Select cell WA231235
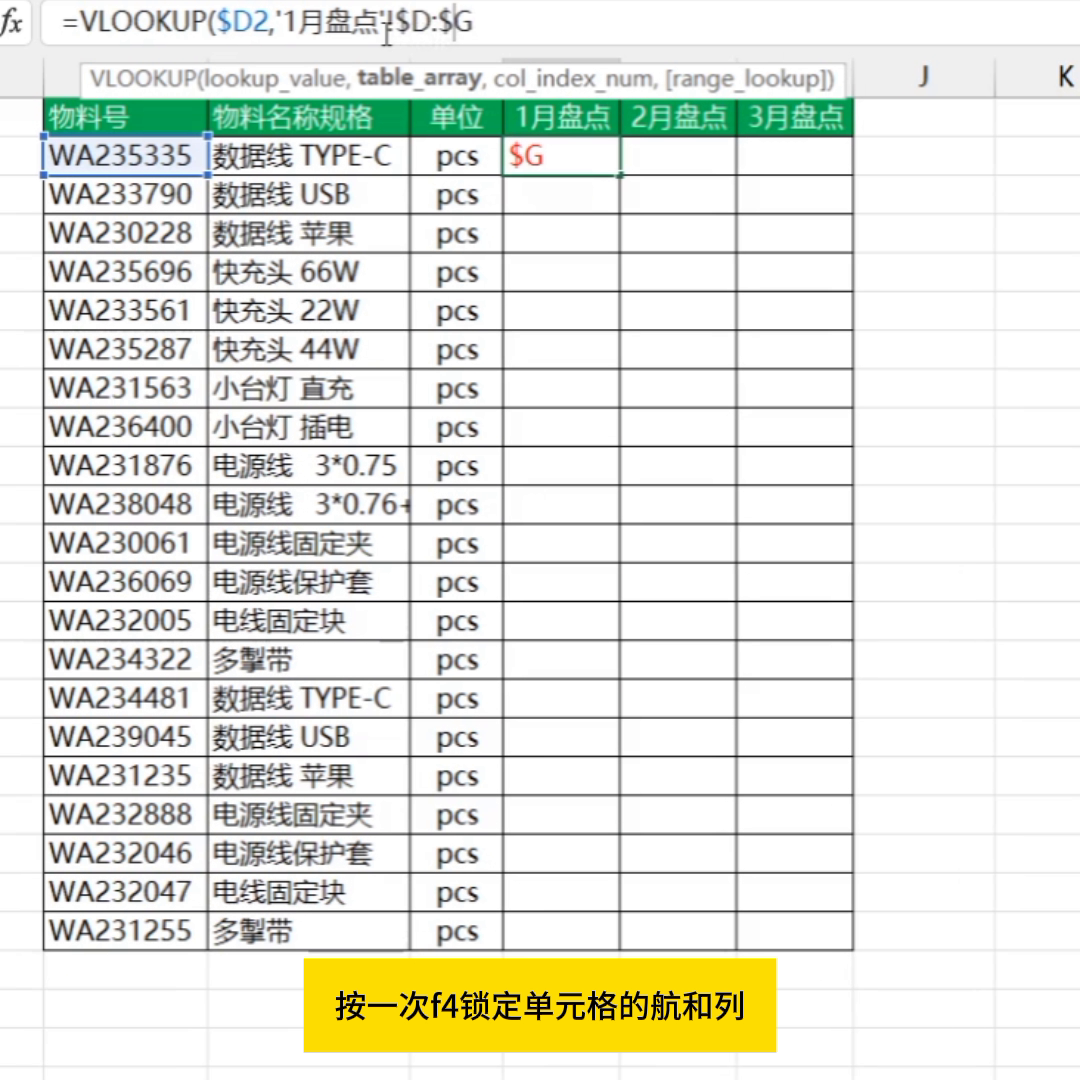This screenshot has width=1080, height=1080. (125, 776)
